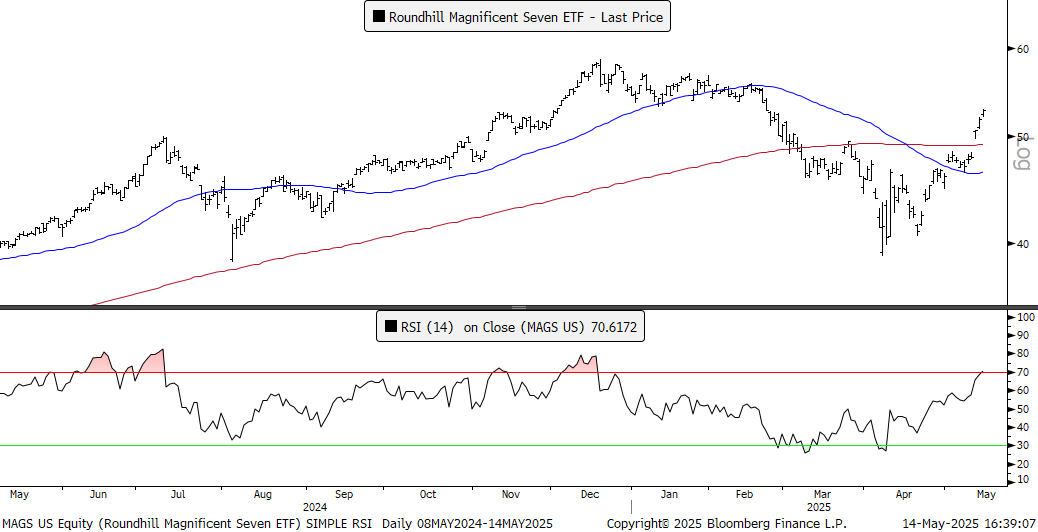
Task: Click the black square in the Last Price legend
Action: point(379,17)
